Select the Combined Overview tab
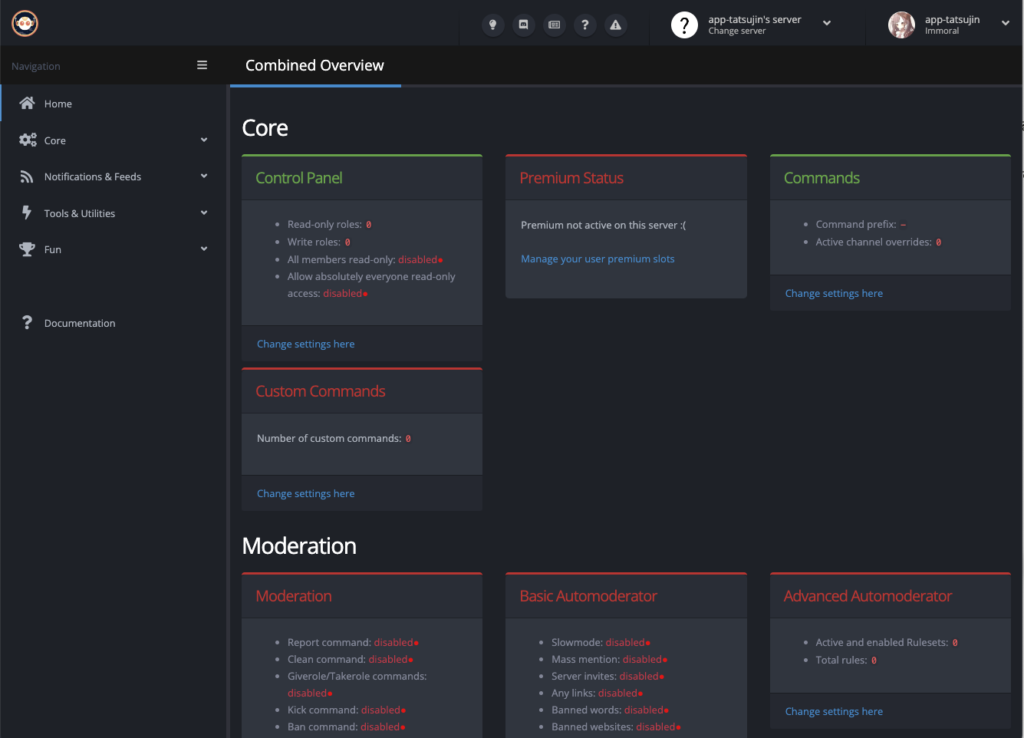 (x=315, y=66)
